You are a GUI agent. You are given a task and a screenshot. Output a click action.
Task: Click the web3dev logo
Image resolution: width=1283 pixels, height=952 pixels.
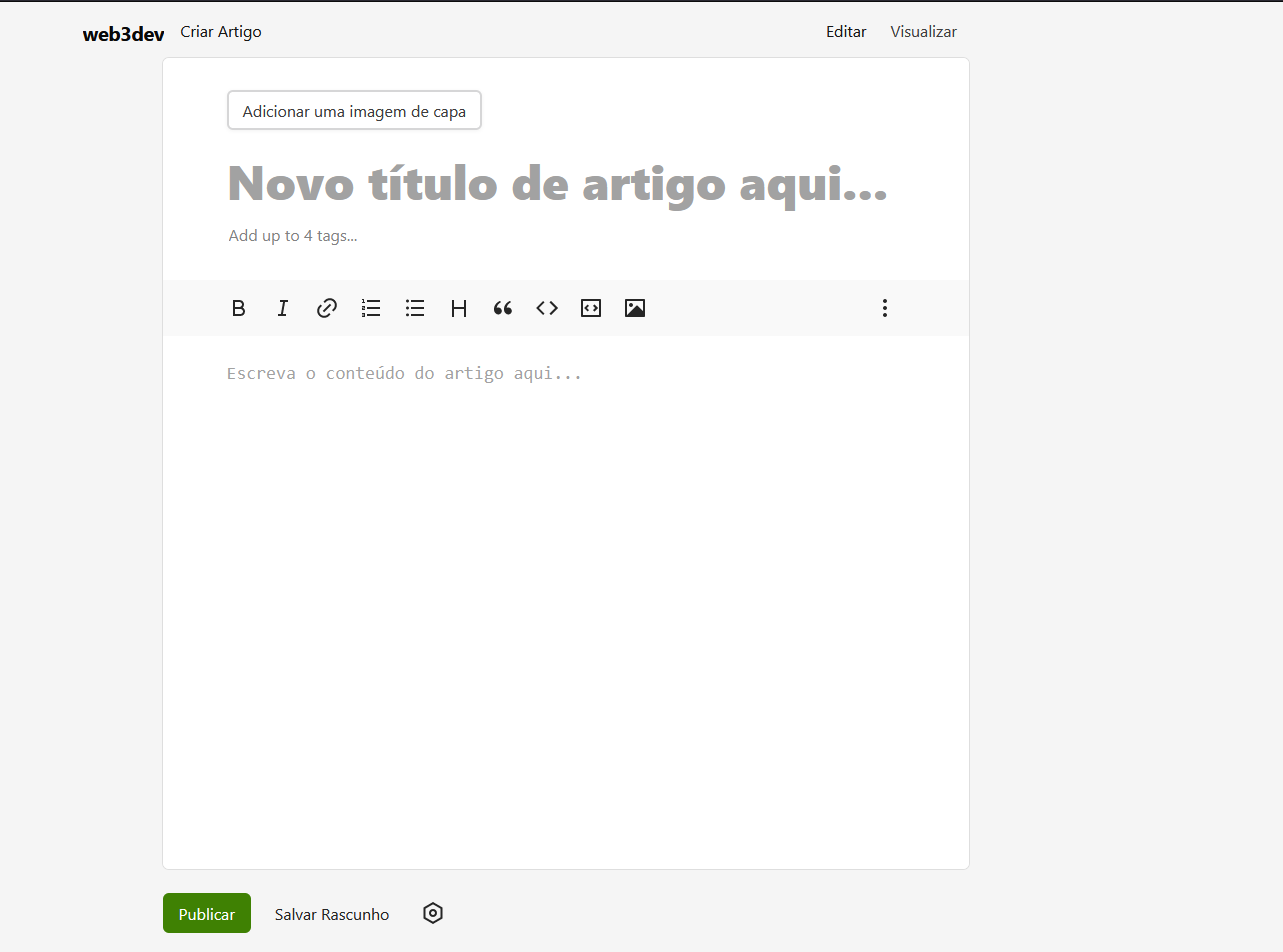123,31
